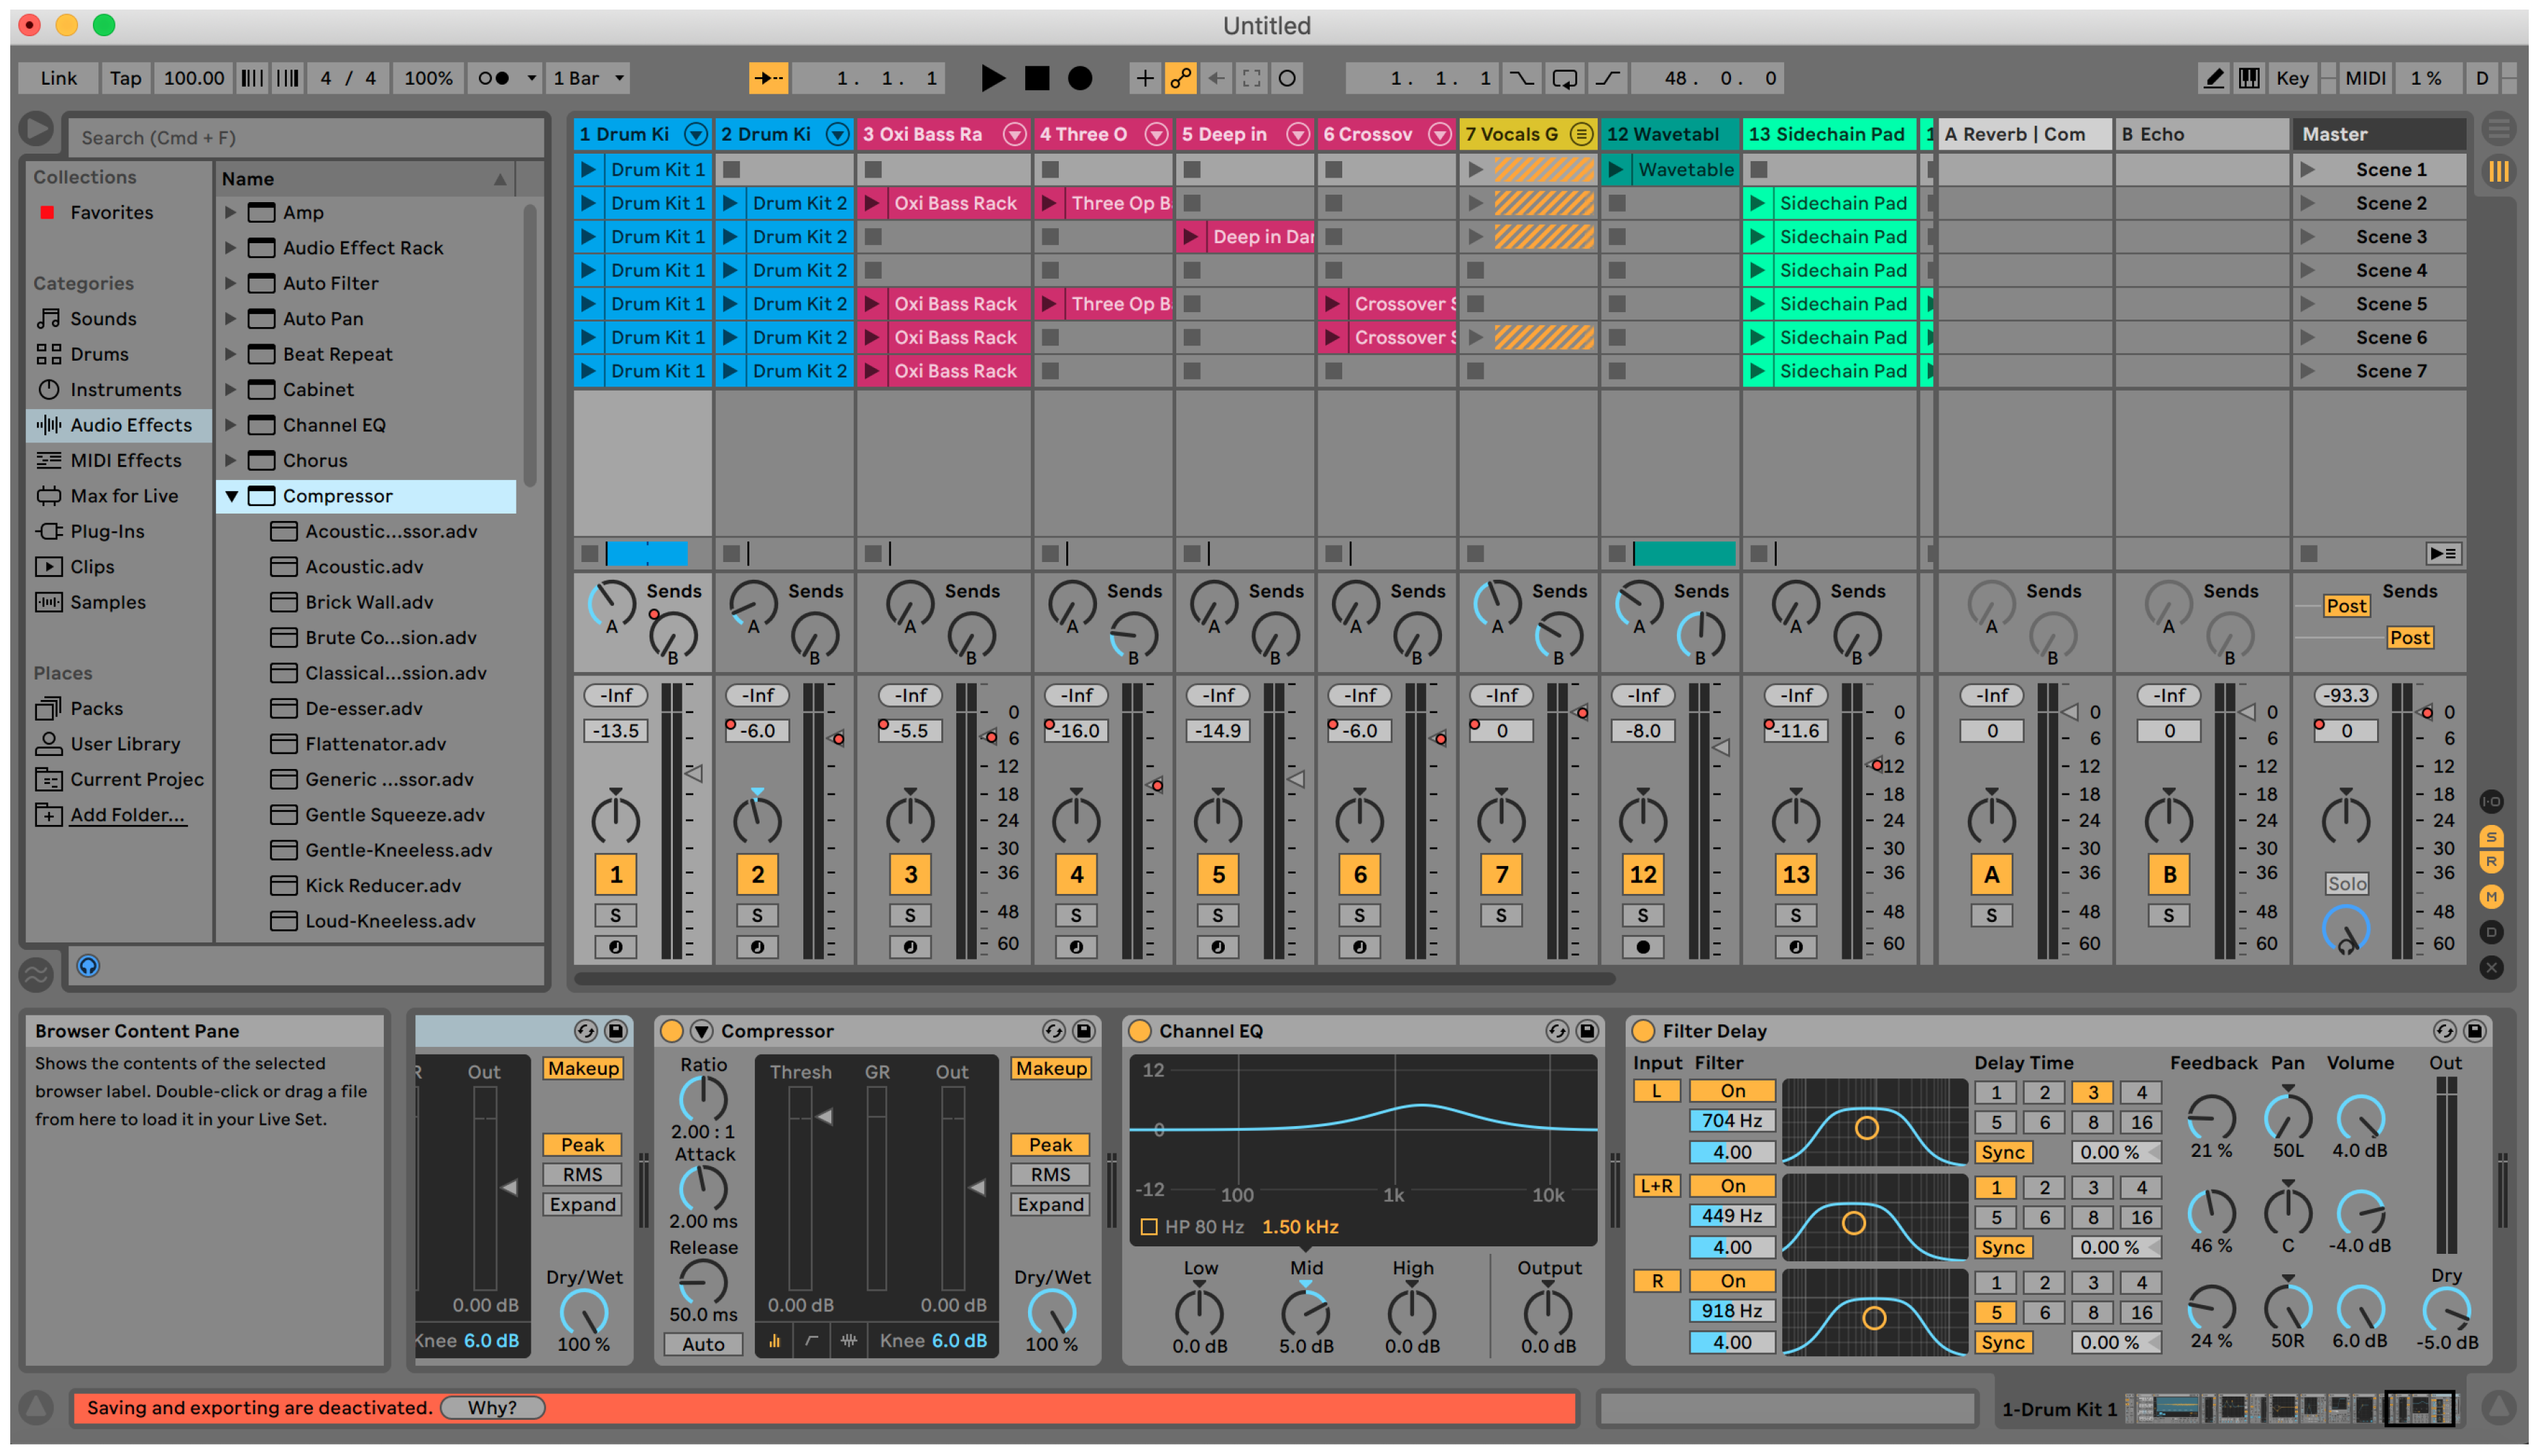The image size is (2539, 1456).
Task: Open the Drums category
Action: 99,354
